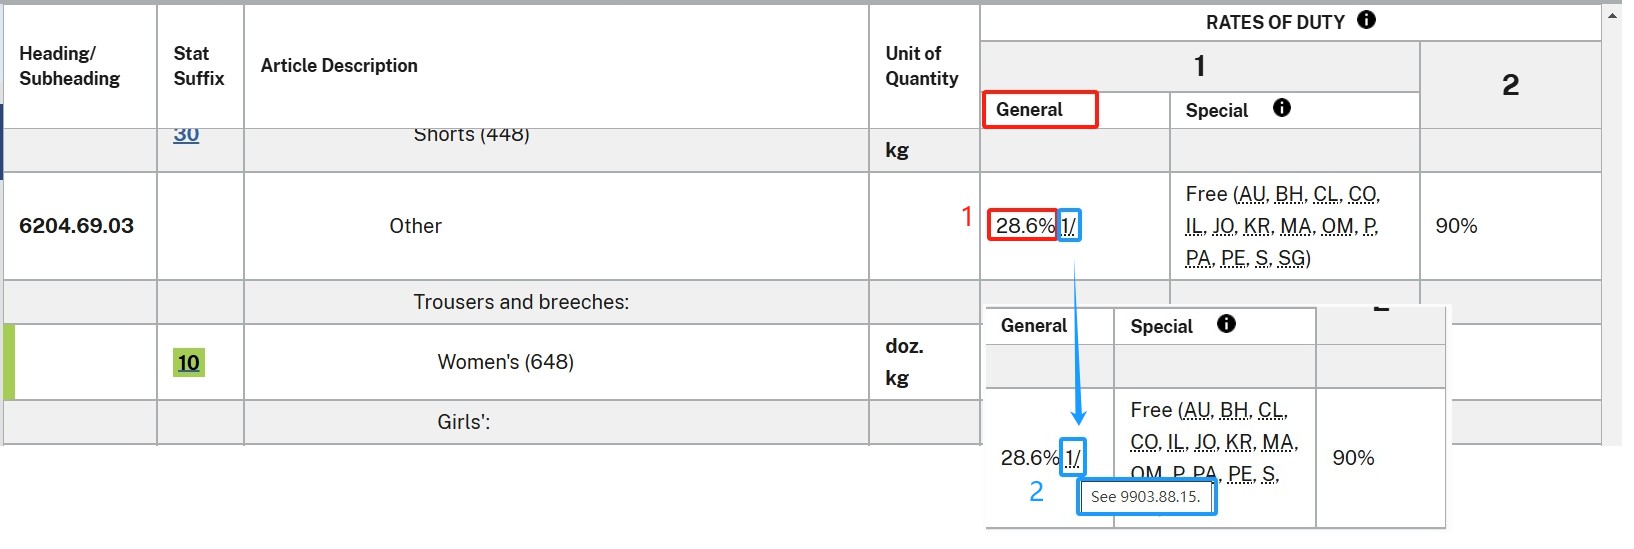Click the PE country code in the inset popup
This screenshot has height=549, width=1634.
(x=1239, y=474)
